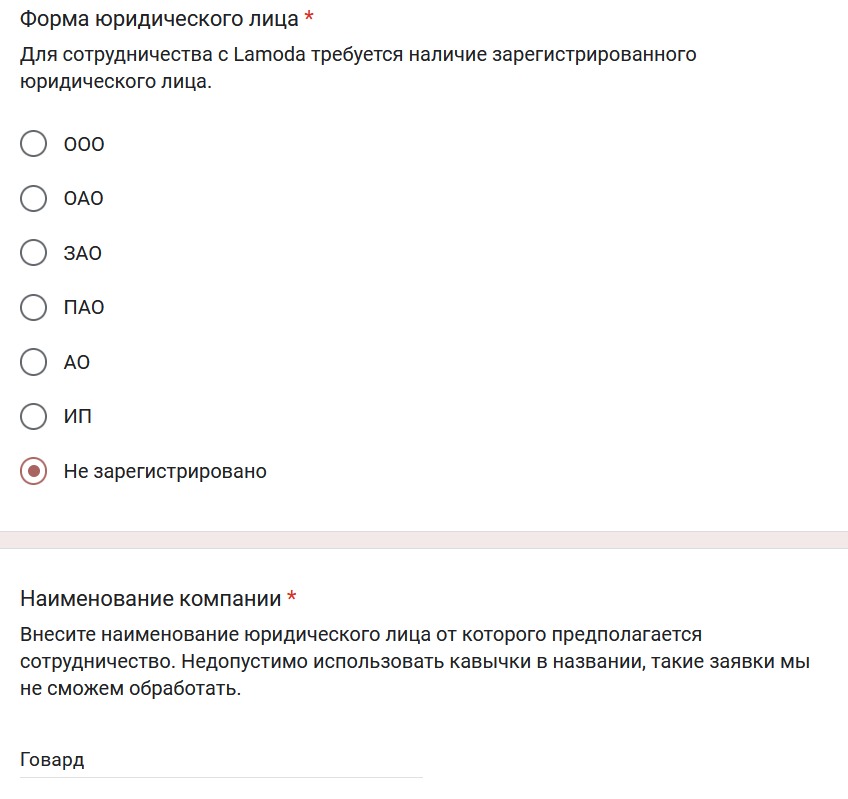Image resolution: width=848 pixels, height=799 pixels.
Task: Focus the company name field containing Говард
Action: pos(221,760)
